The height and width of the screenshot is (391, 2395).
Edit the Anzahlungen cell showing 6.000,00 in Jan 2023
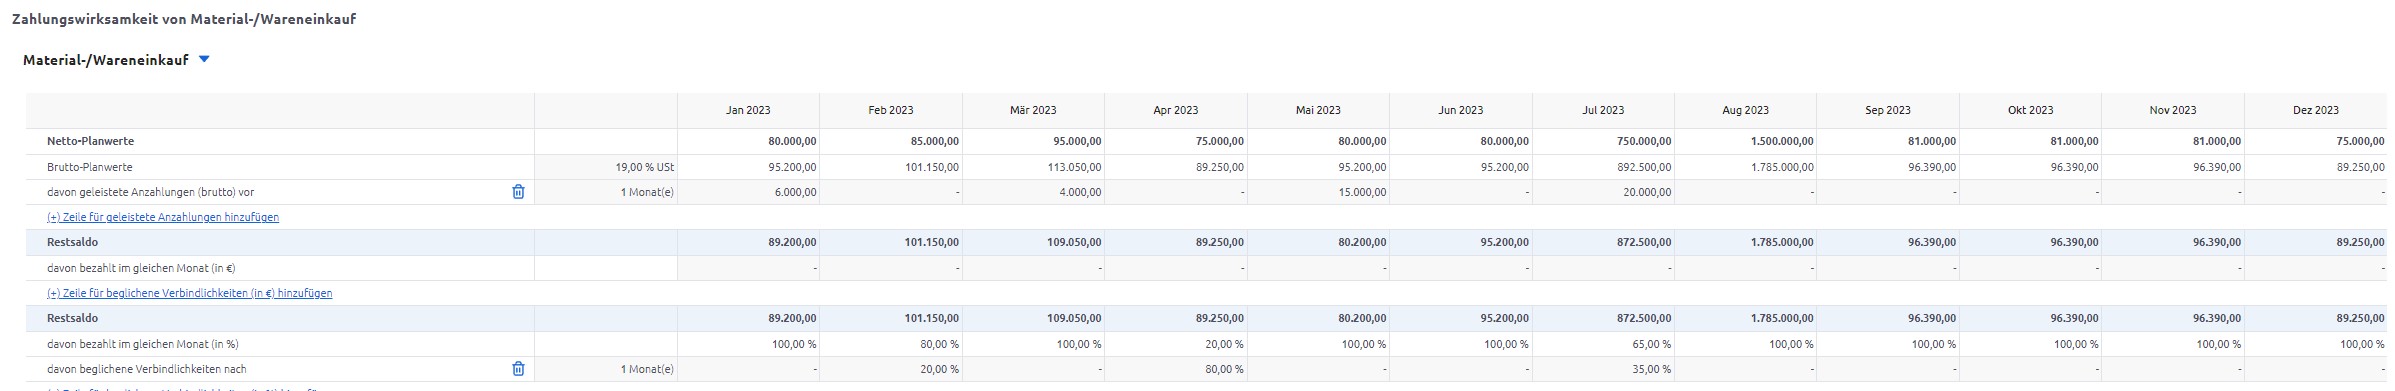click(748, 192)
